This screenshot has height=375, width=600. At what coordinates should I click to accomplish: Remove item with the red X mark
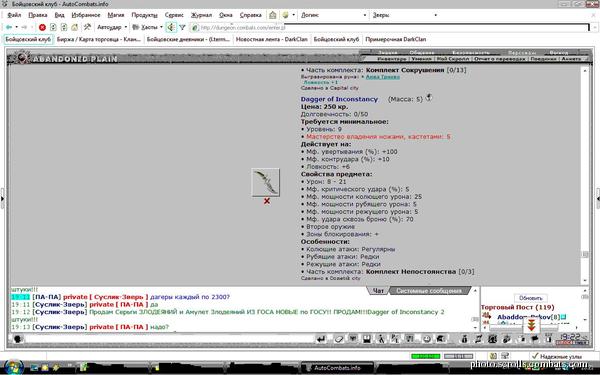267,201
